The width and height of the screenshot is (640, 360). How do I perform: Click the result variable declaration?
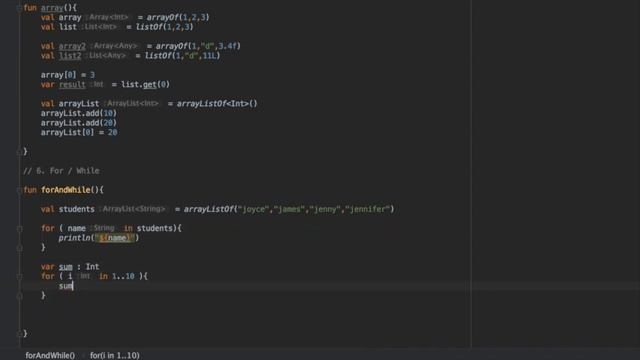coord(72,84)
